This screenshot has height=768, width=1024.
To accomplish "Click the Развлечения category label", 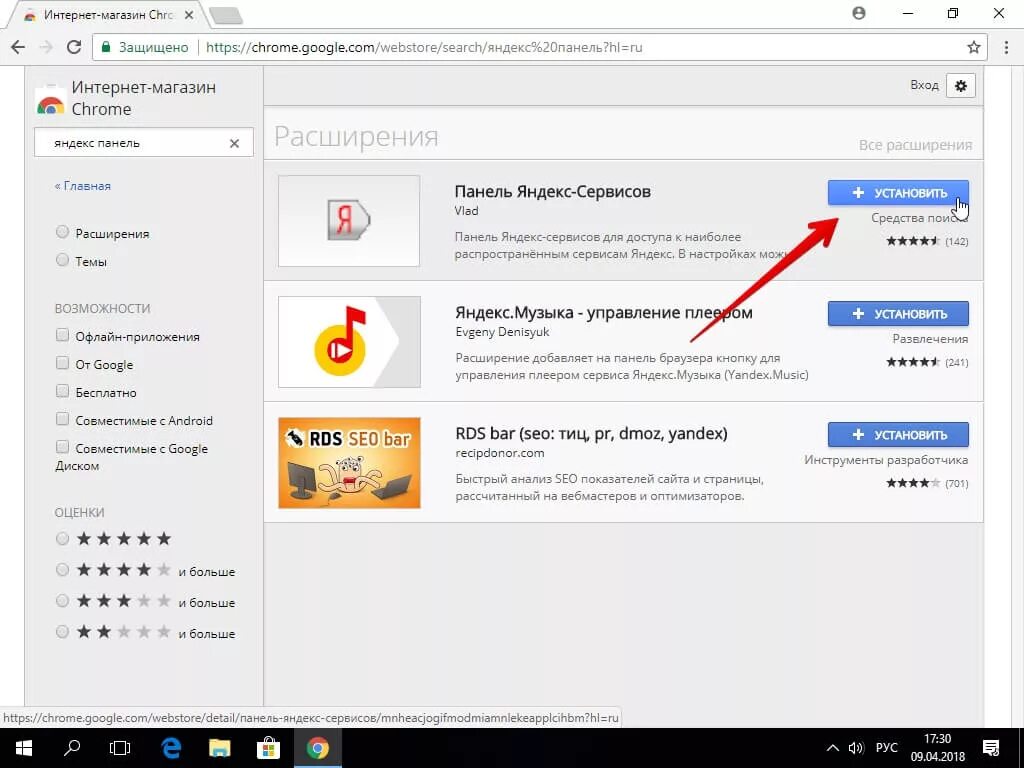I will point(930,339).
